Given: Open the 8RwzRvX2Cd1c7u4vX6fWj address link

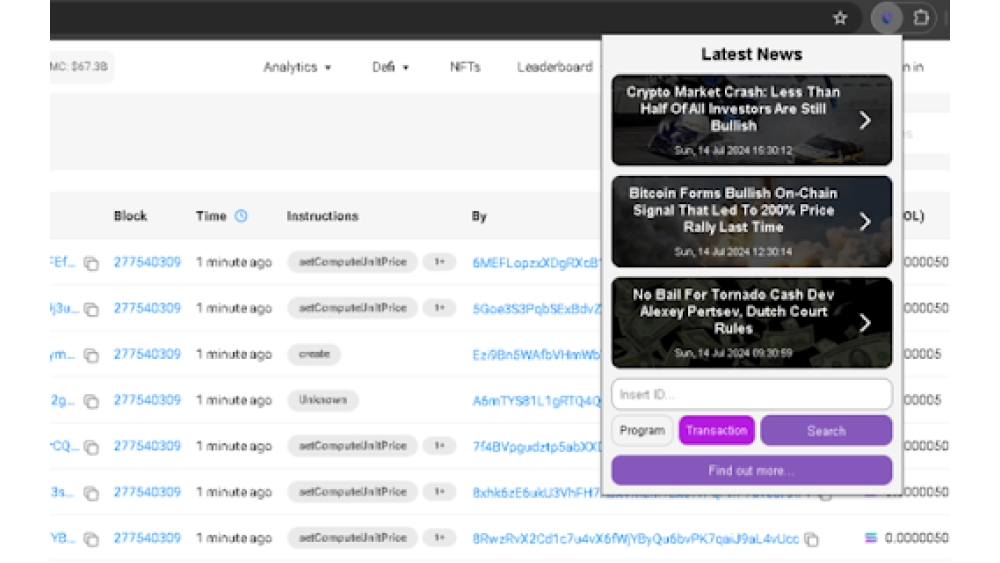Looking at the screenshot, I should (x=635, y=539).
